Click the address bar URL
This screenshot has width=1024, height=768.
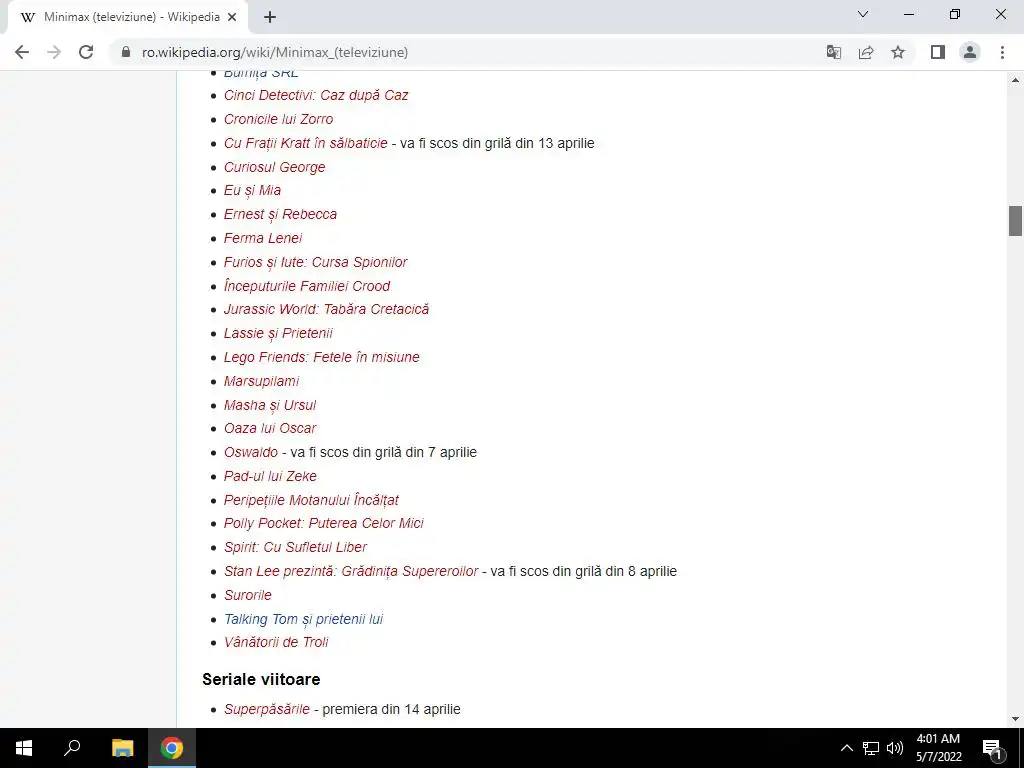coord(275,52)
